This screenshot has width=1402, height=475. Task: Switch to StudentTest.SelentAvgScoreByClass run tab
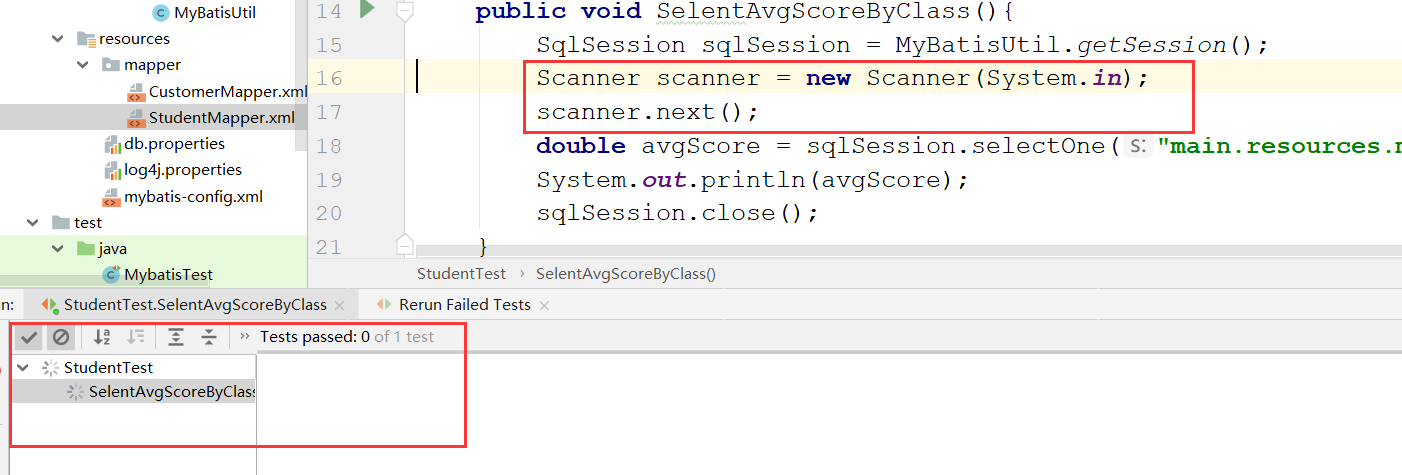pos(195,304)
